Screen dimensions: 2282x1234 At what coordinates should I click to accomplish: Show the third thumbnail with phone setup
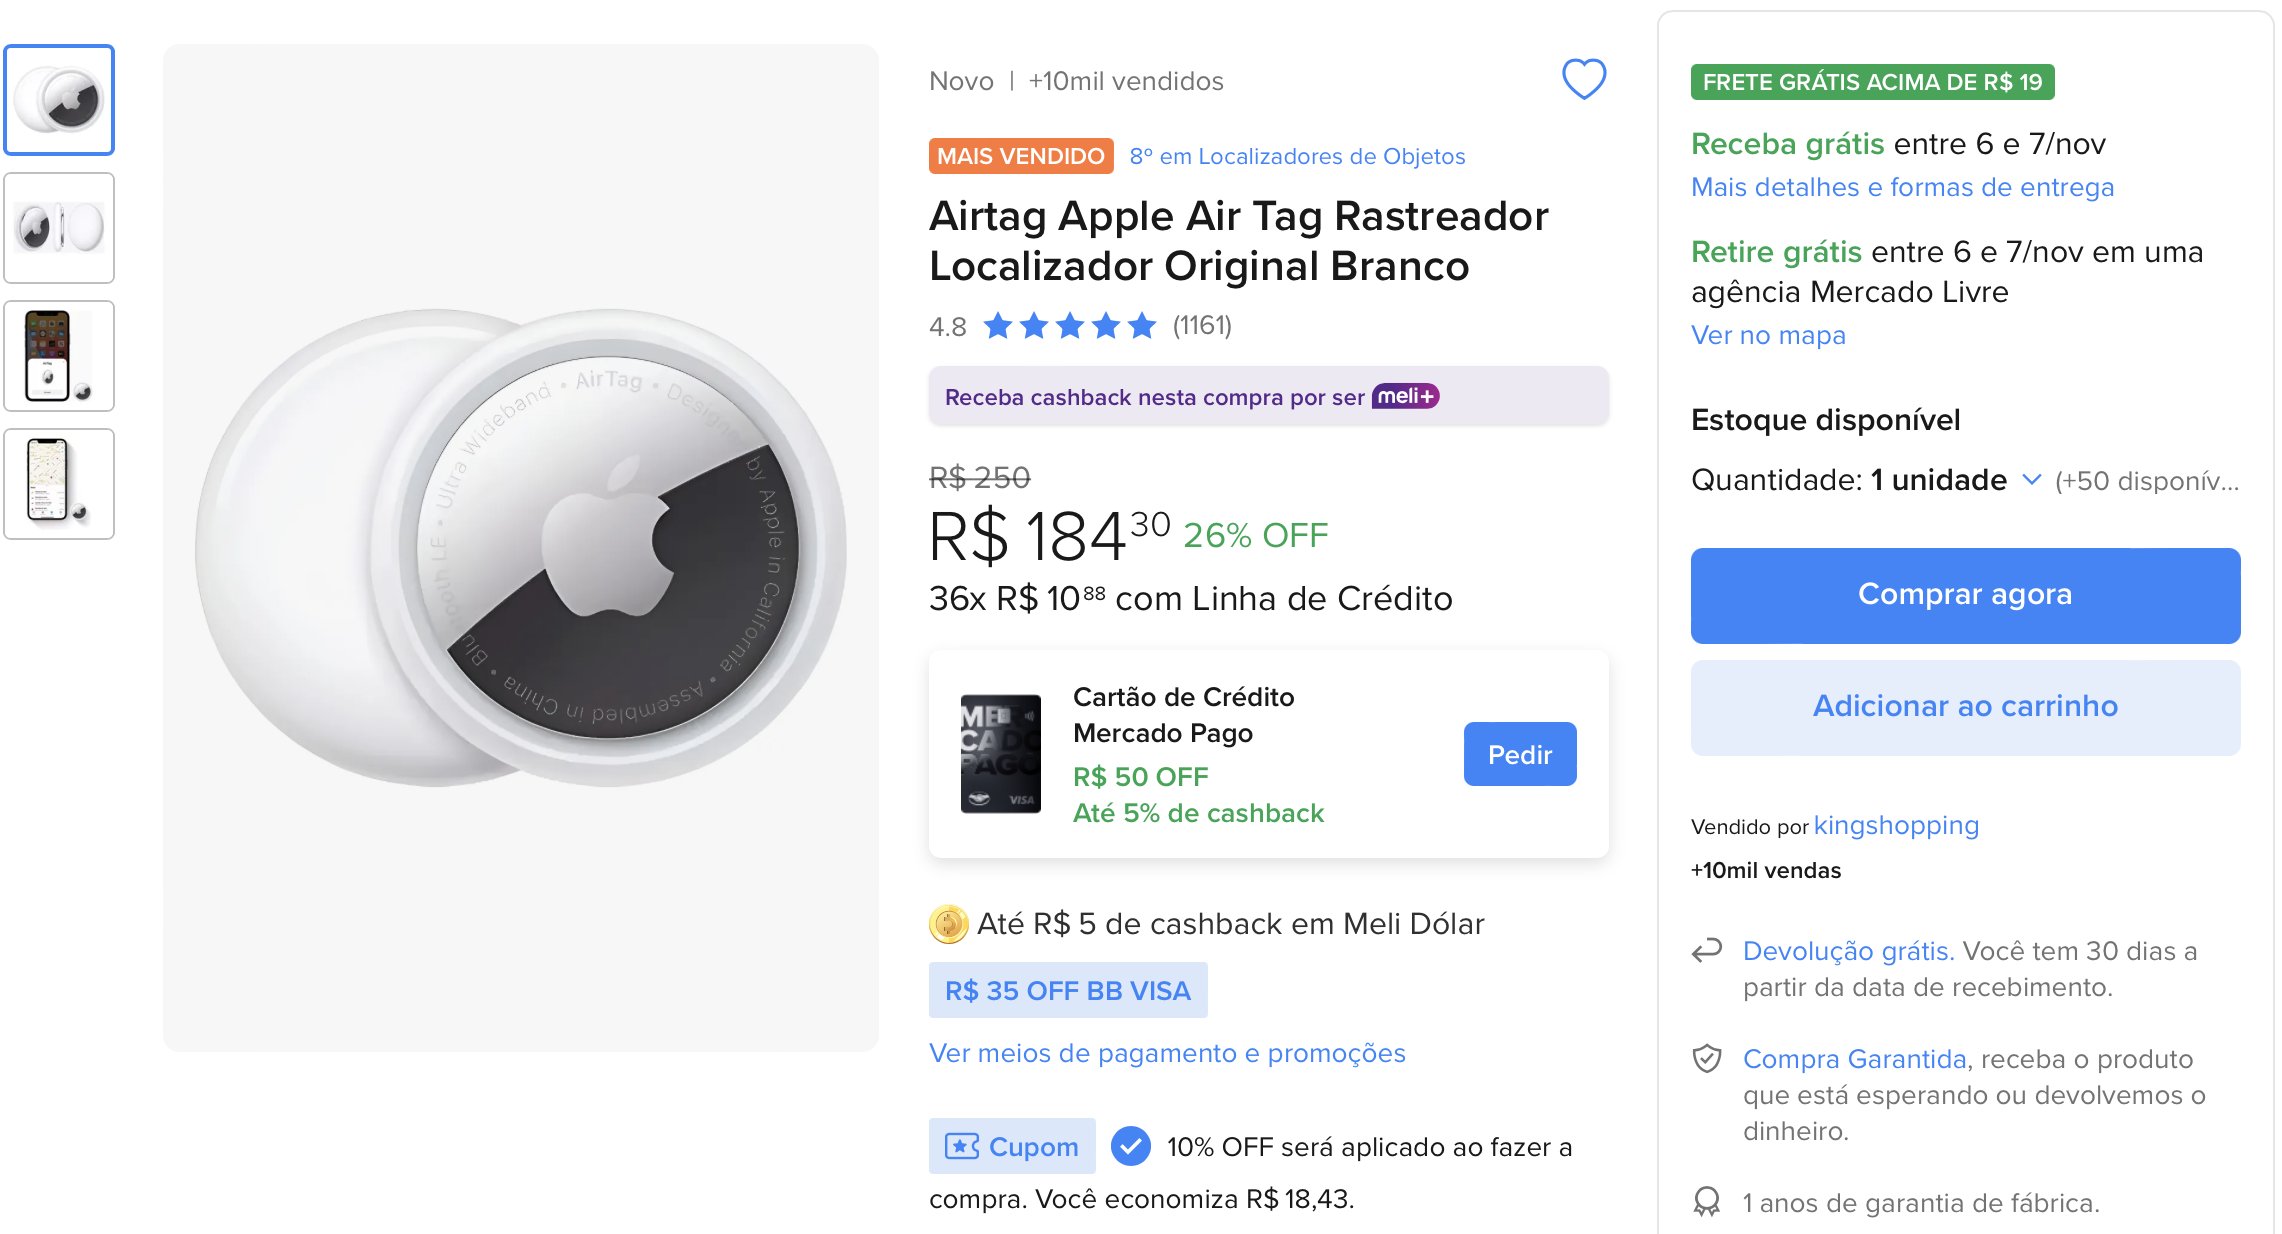[x=59, y=356]
